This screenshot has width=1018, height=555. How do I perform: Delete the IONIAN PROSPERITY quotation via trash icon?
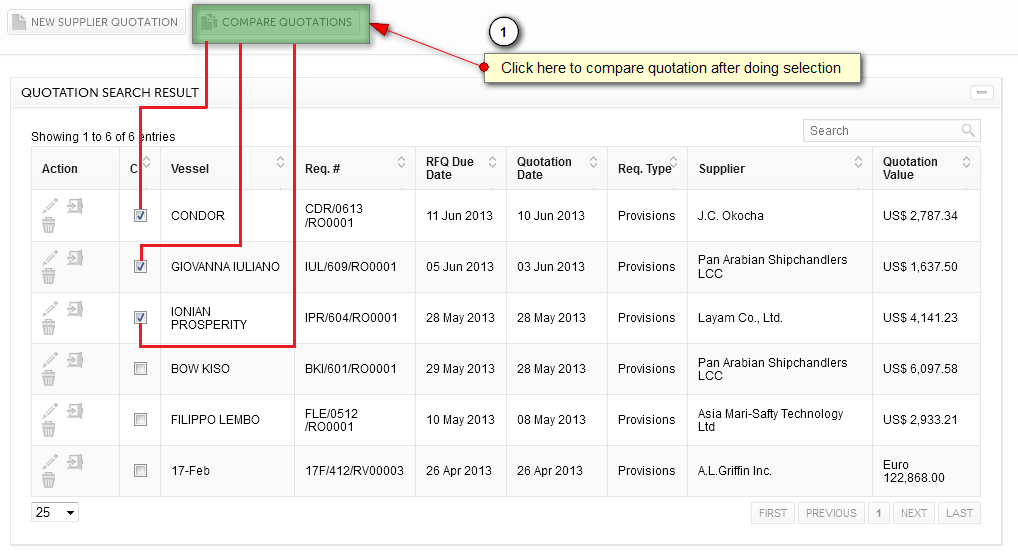tap(49, 327)
